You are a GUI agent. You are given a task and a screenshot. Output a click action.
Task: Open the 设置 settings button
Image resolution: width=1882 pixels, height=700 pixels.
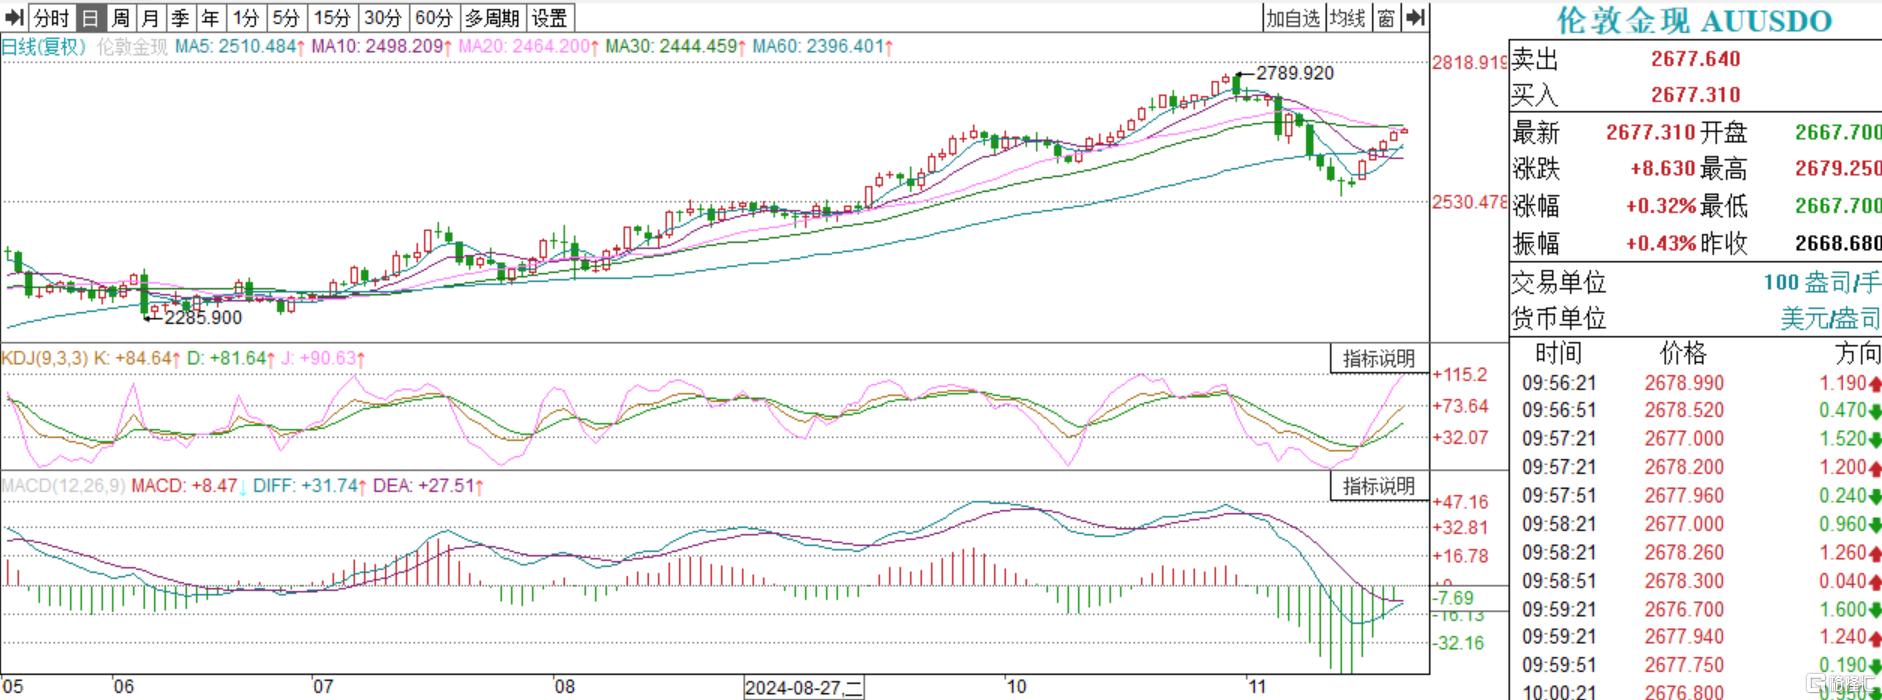click(549, 18)
